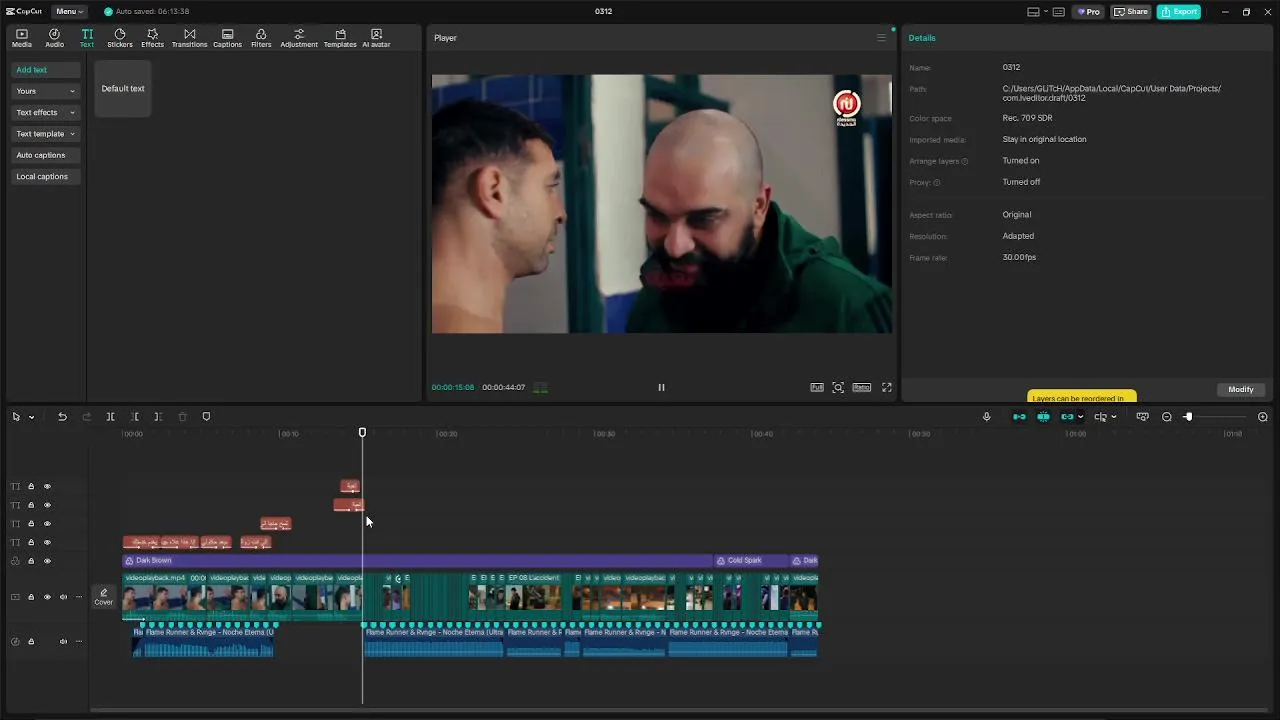Image resolution: width=1280 pixels, height=720 pixels.
Task: Open more options for video track
Action: click(79, 597)
